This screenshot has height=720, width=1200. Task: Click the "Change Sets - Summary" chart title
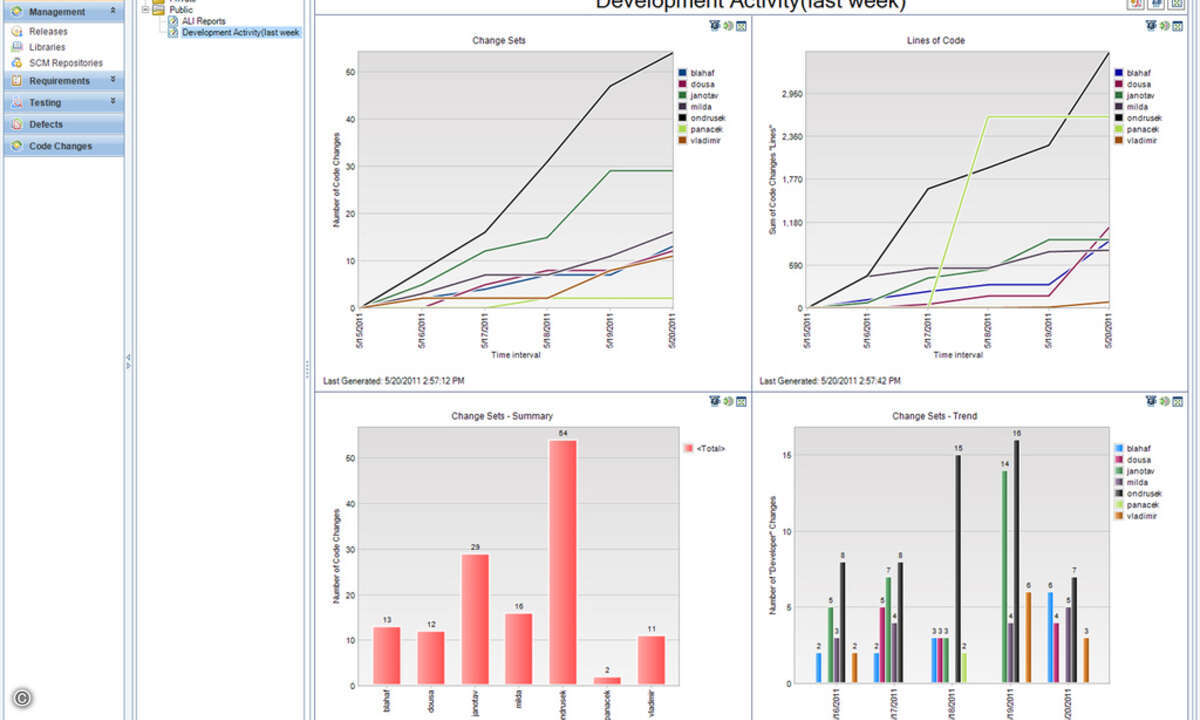tap(502, 416)
